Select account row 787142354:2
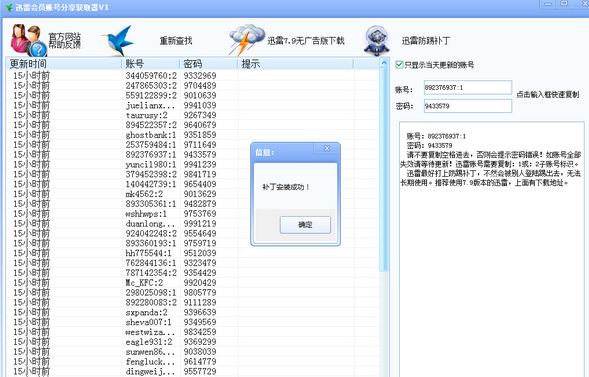Image resolution: width=589 pixels, height=377 pixels. [193, 273]
